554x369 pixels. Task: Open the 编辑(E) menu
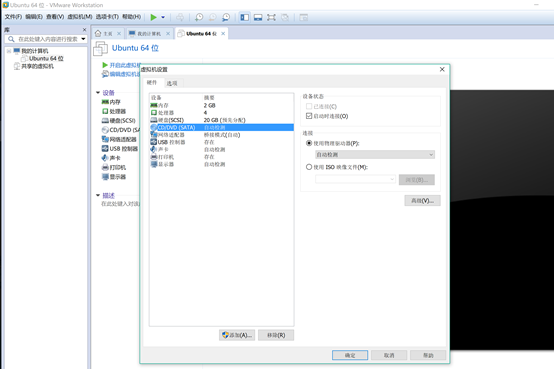pos(34,17)
